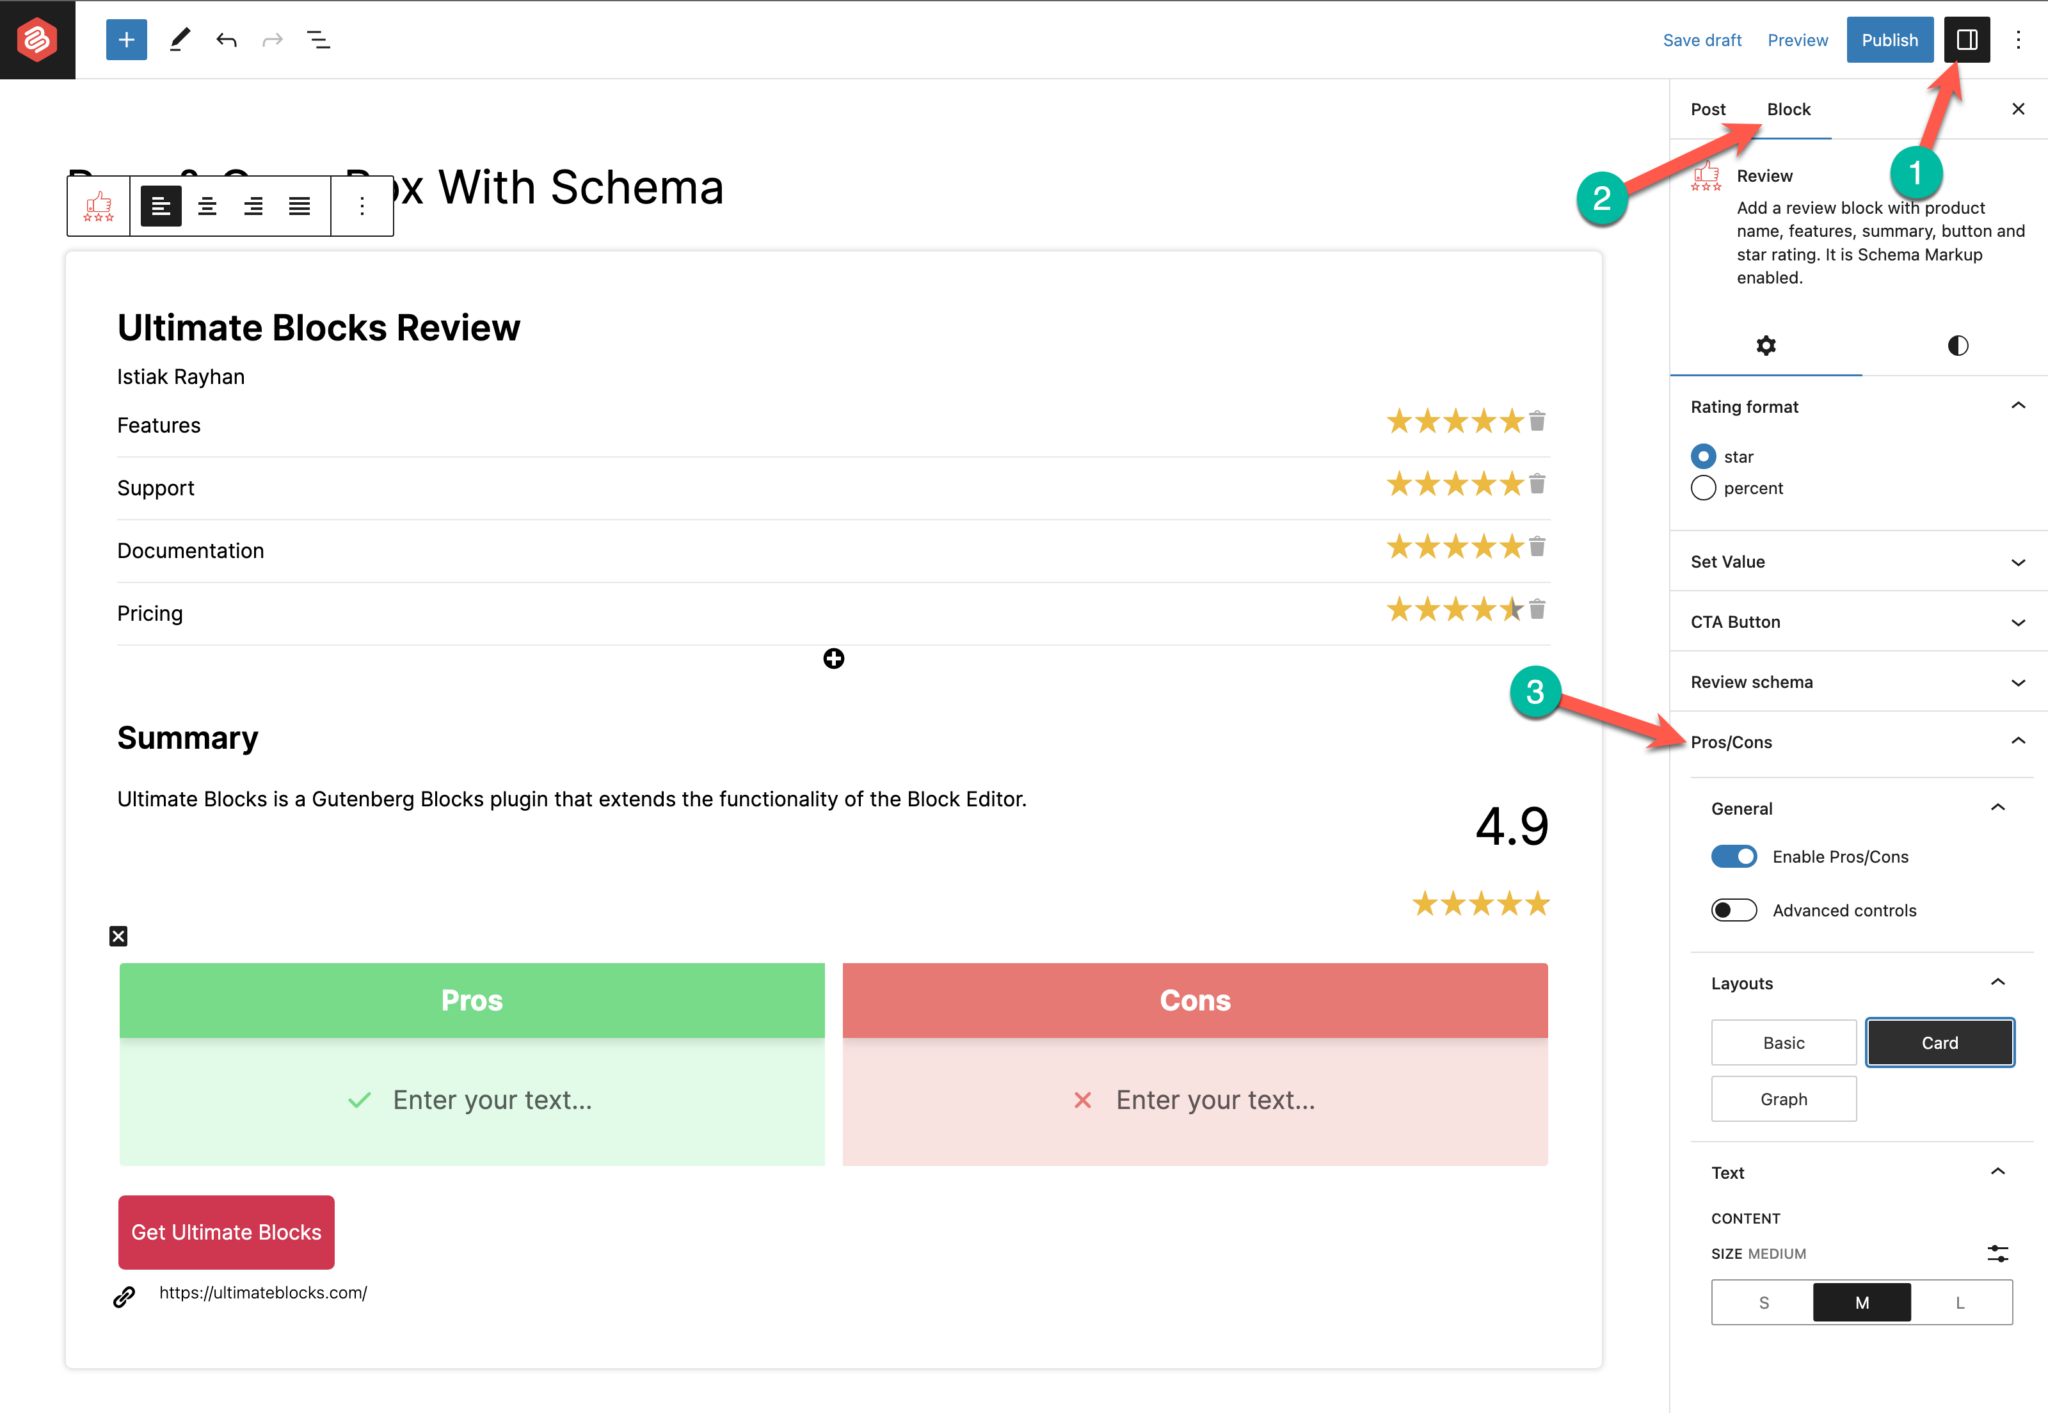This screenshot has width=2048, height=1413.
Task: Open the editor options three-dot menu
Action: pyautogui.click(x=2019, y=40)
